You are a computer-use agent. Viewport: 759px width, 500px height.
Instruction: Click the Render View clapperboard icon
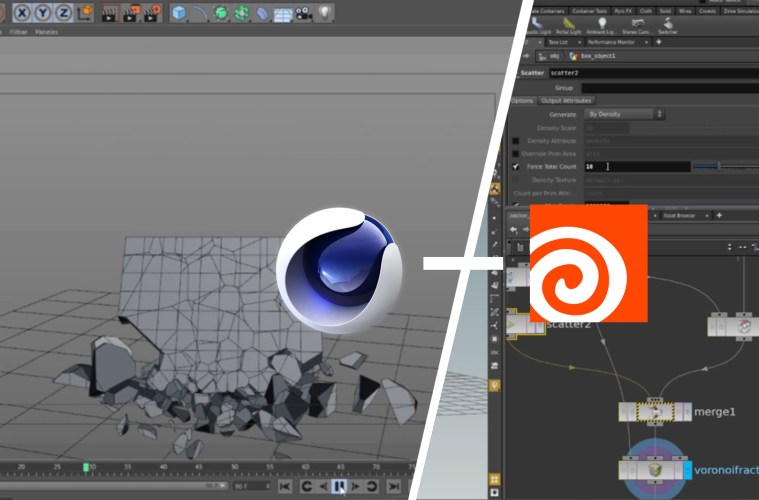(109, 14)
